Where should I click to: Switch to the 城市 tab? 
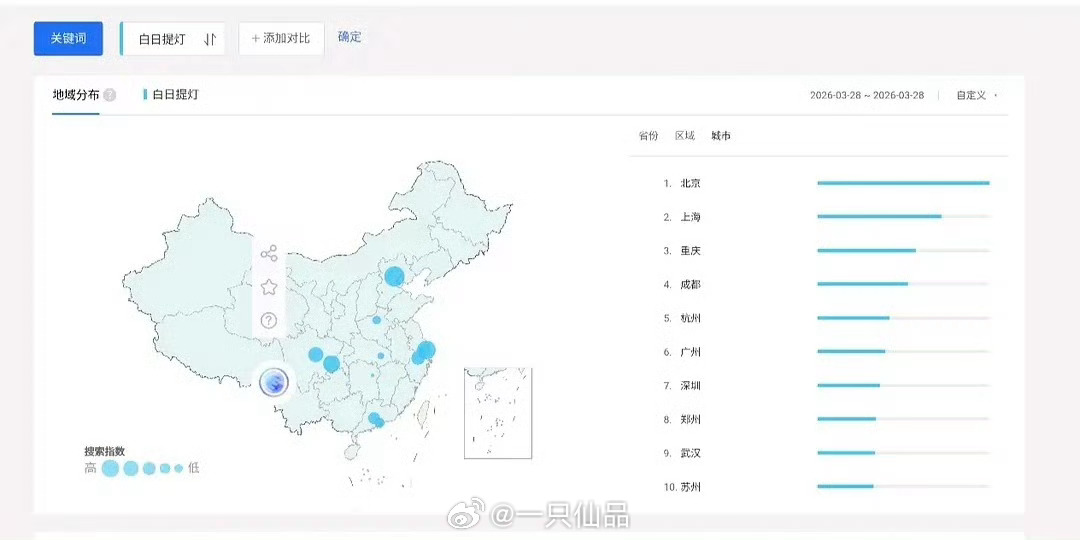click(x=721, y=136)
